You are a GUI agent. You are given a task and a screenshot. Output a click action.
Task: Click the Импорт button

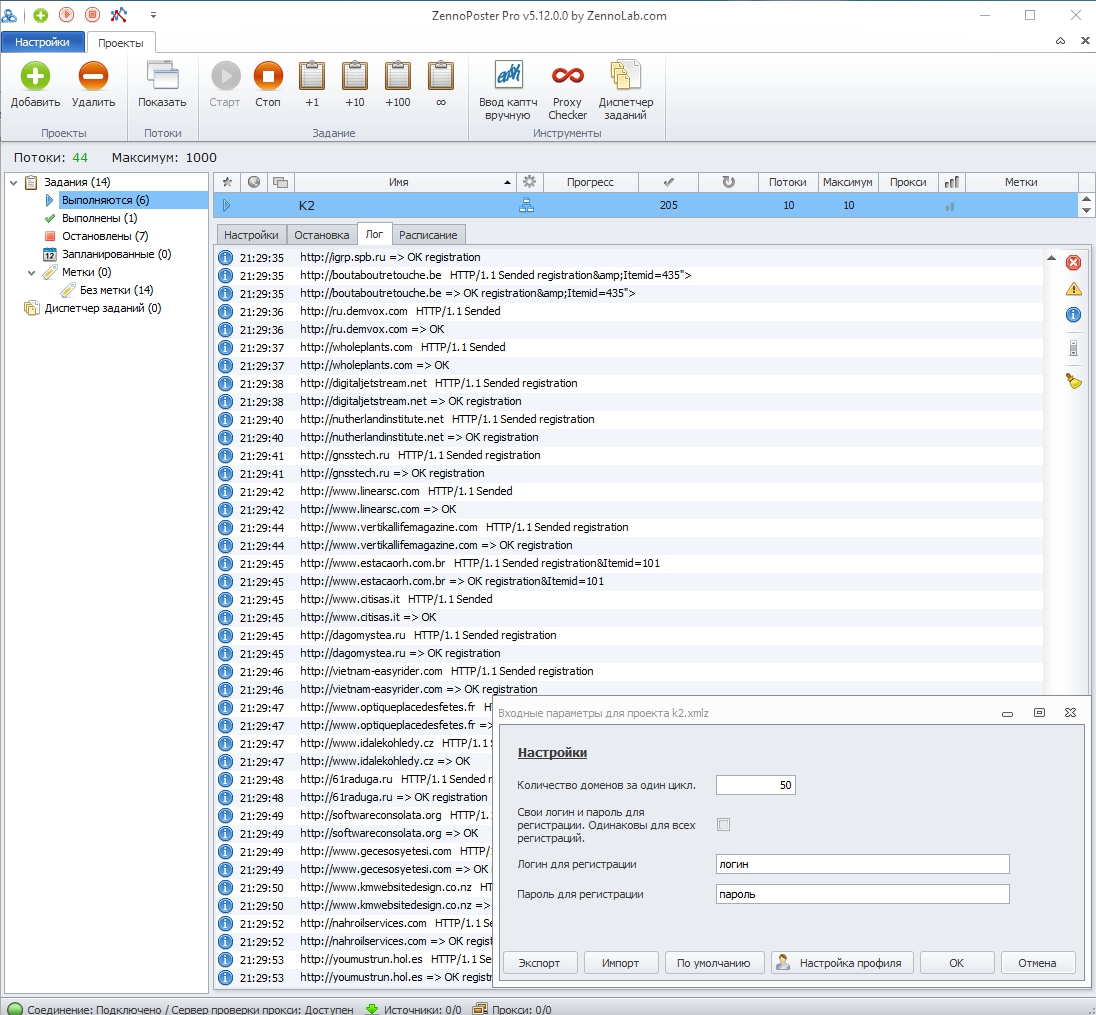(621, 963)
